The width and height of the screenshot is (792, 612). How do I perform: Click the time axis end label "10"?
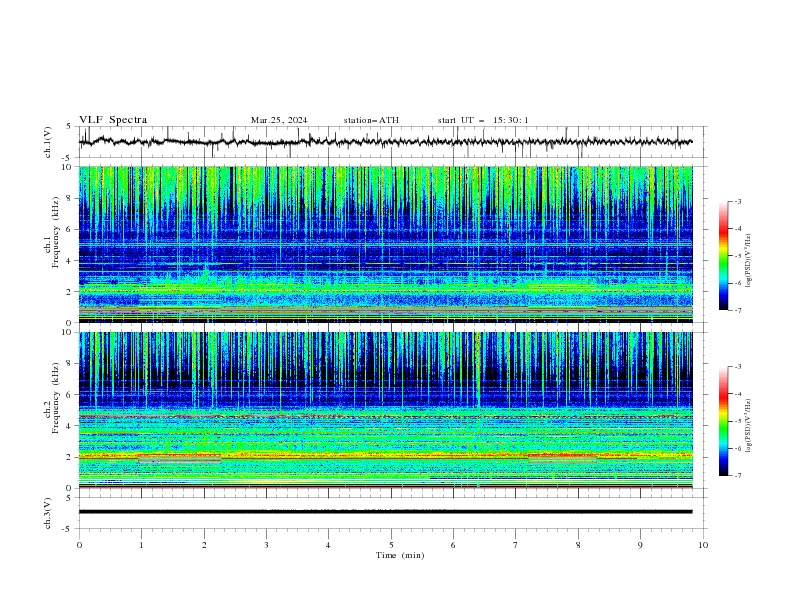coord(703,545)
